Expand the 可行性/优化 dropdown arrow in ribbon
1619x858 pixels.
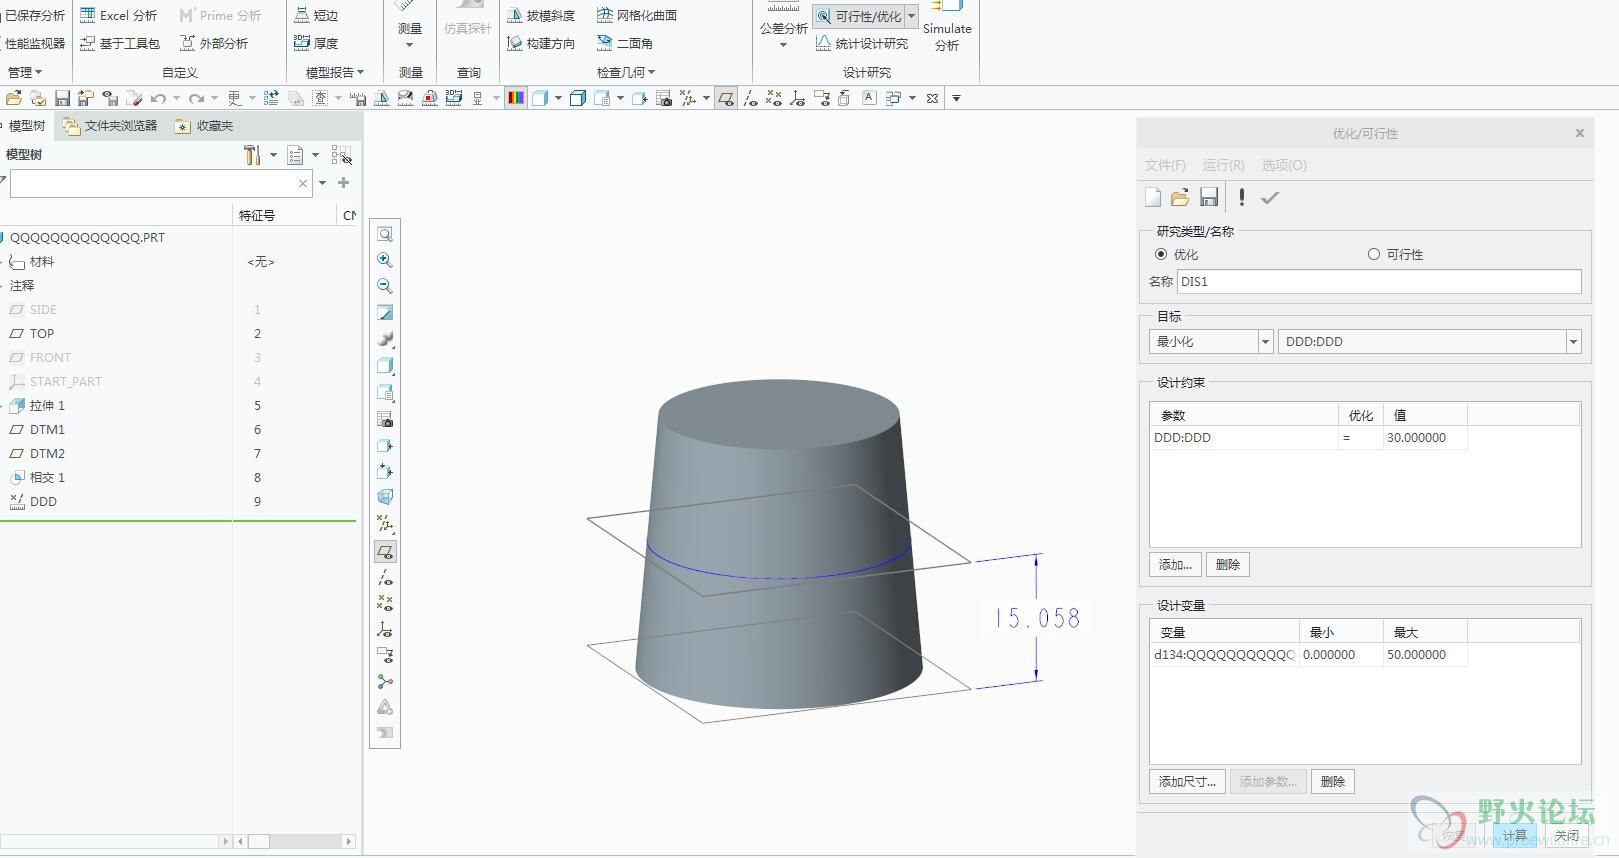(x=911, y=16)
